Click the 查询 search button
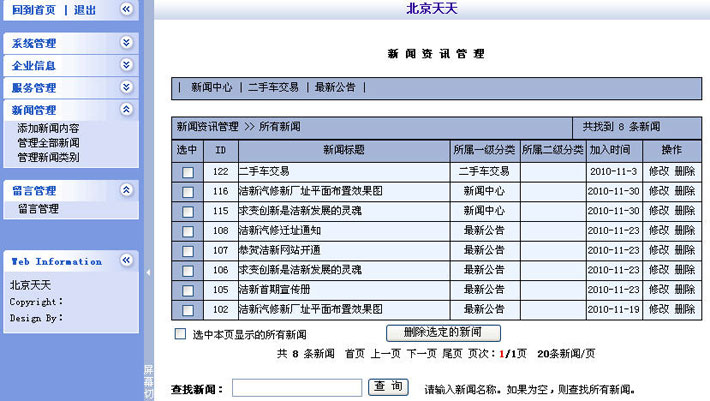 389,387
